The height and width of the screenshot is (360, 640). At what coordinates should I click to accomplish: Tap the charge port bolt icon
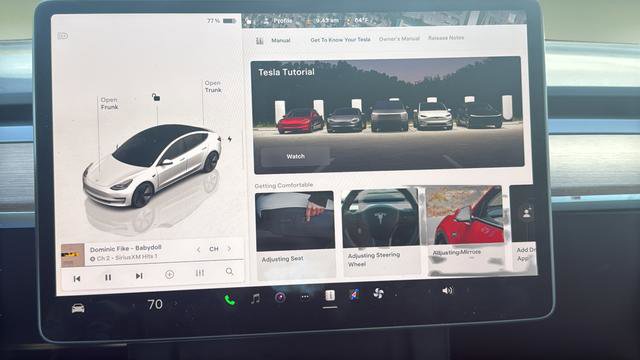click(x=230, y=139)
